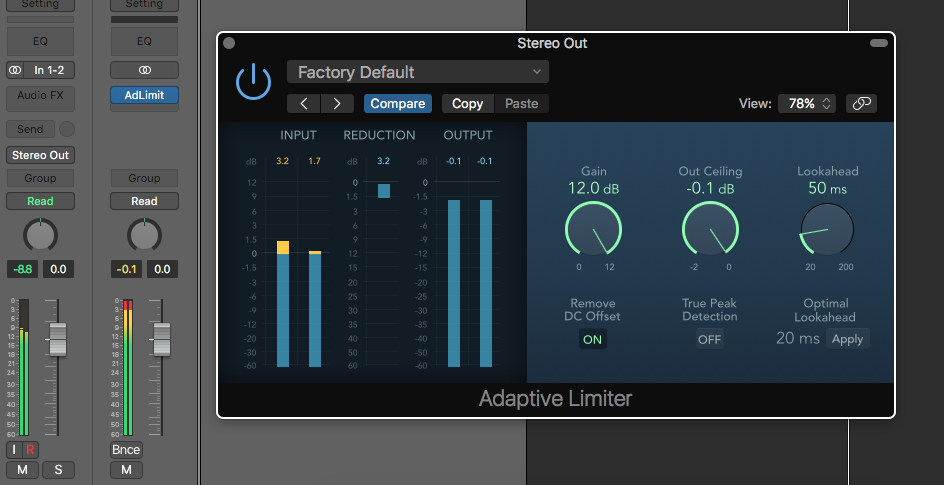Click the plugin window pill button

[879, 43]
